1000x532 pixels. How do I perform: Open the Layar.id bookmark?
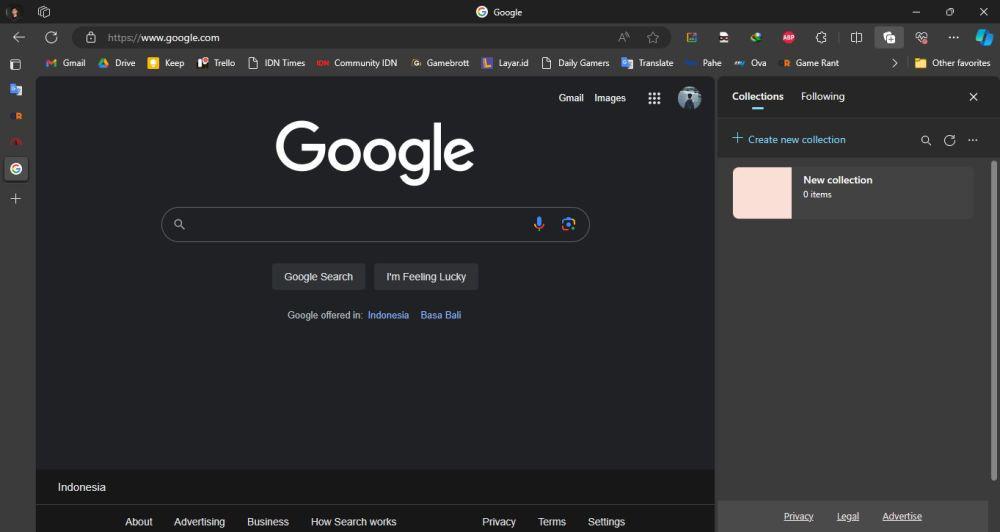505,63
